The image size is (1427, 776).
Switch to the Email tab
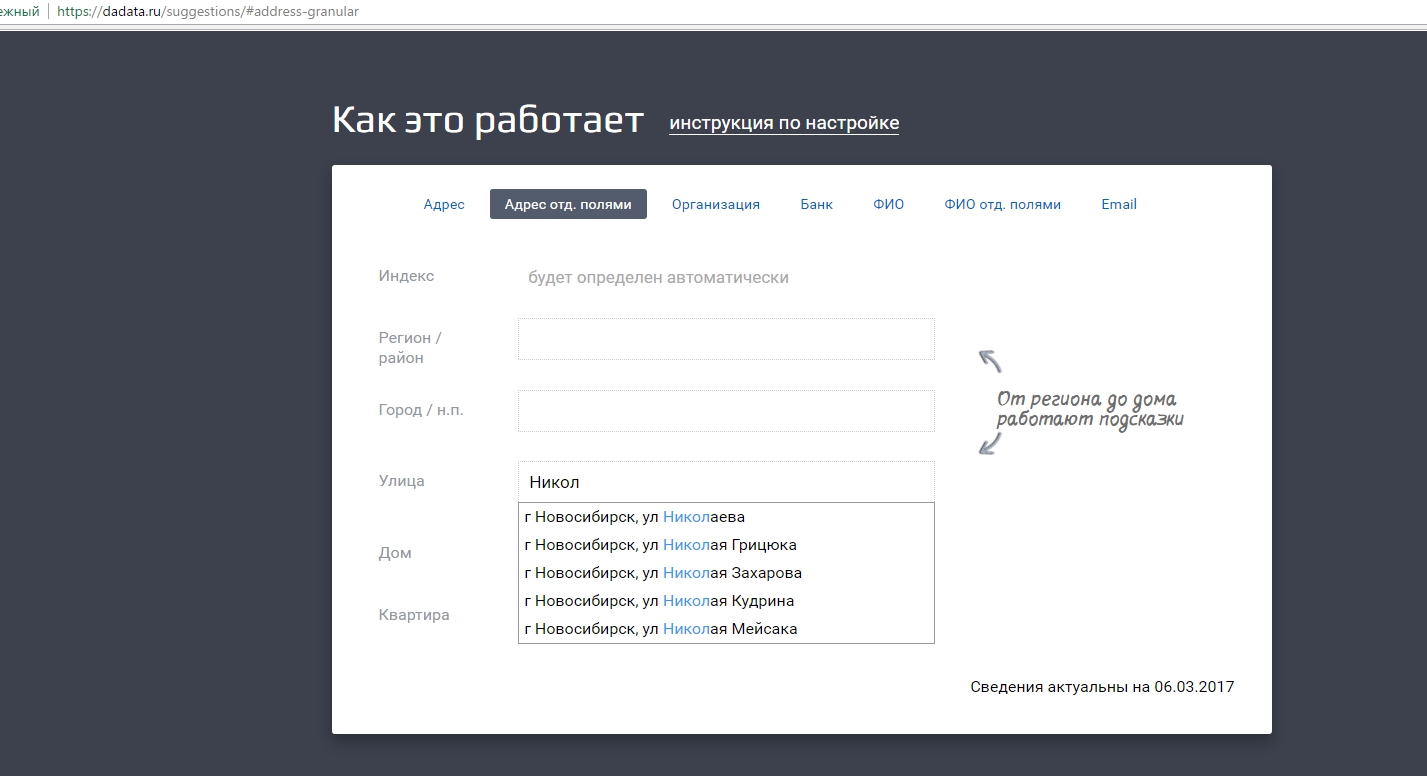click(1119, 204)
